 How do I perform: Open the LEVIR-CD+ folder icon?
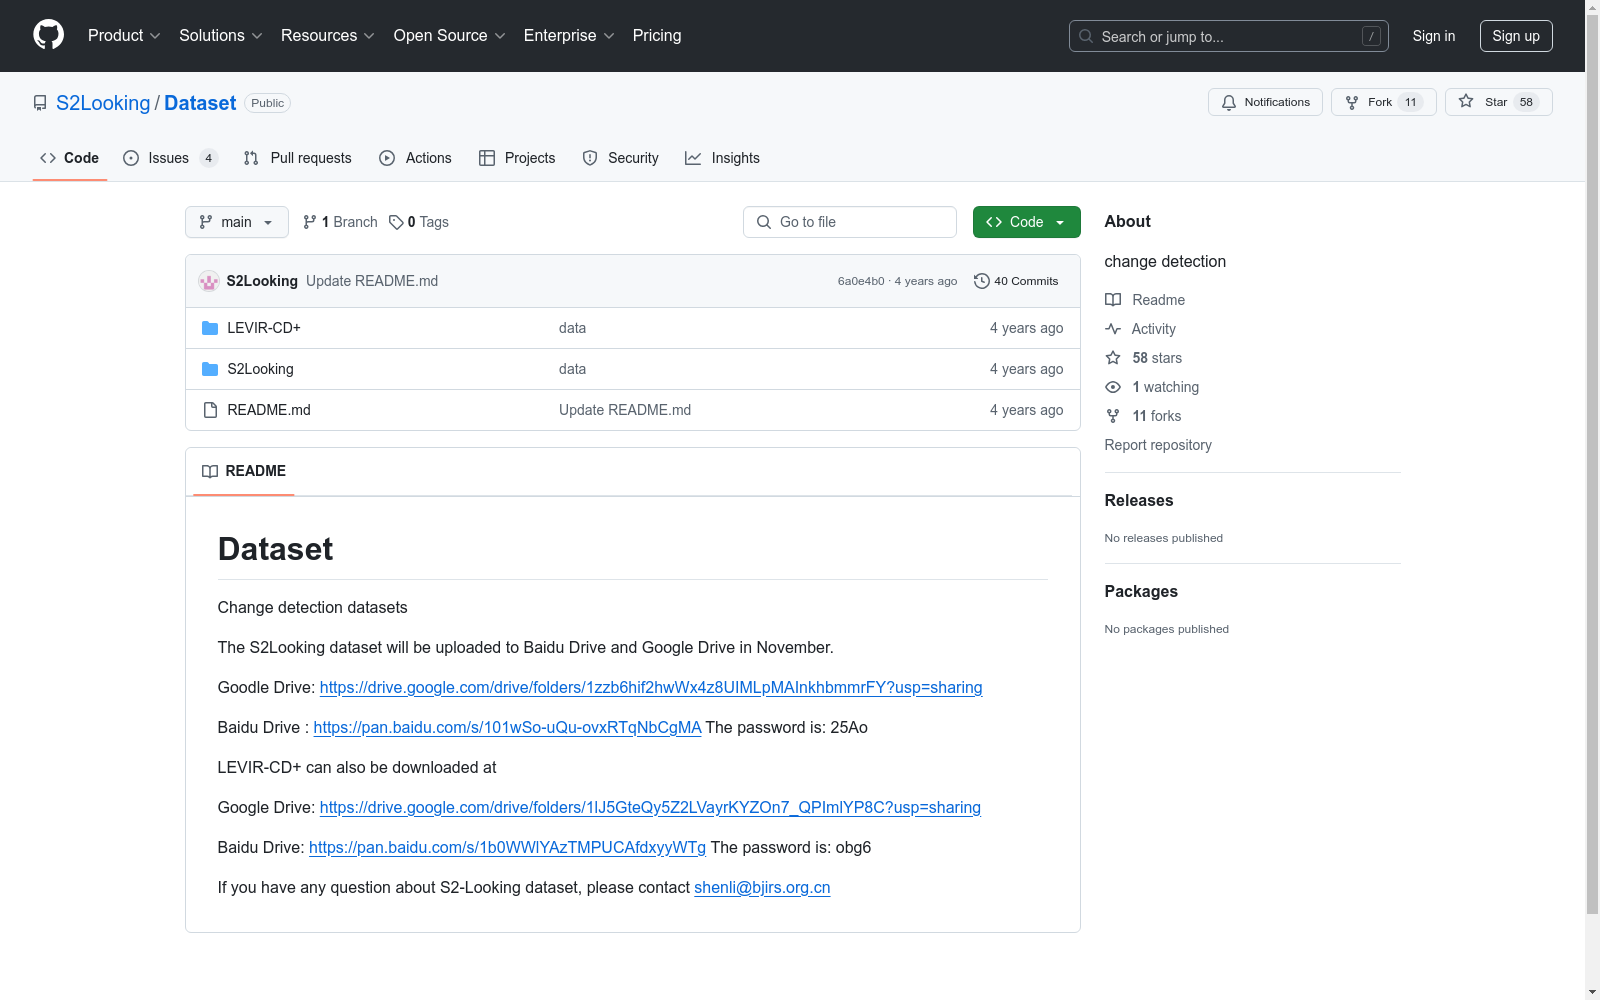click(210, 328)
